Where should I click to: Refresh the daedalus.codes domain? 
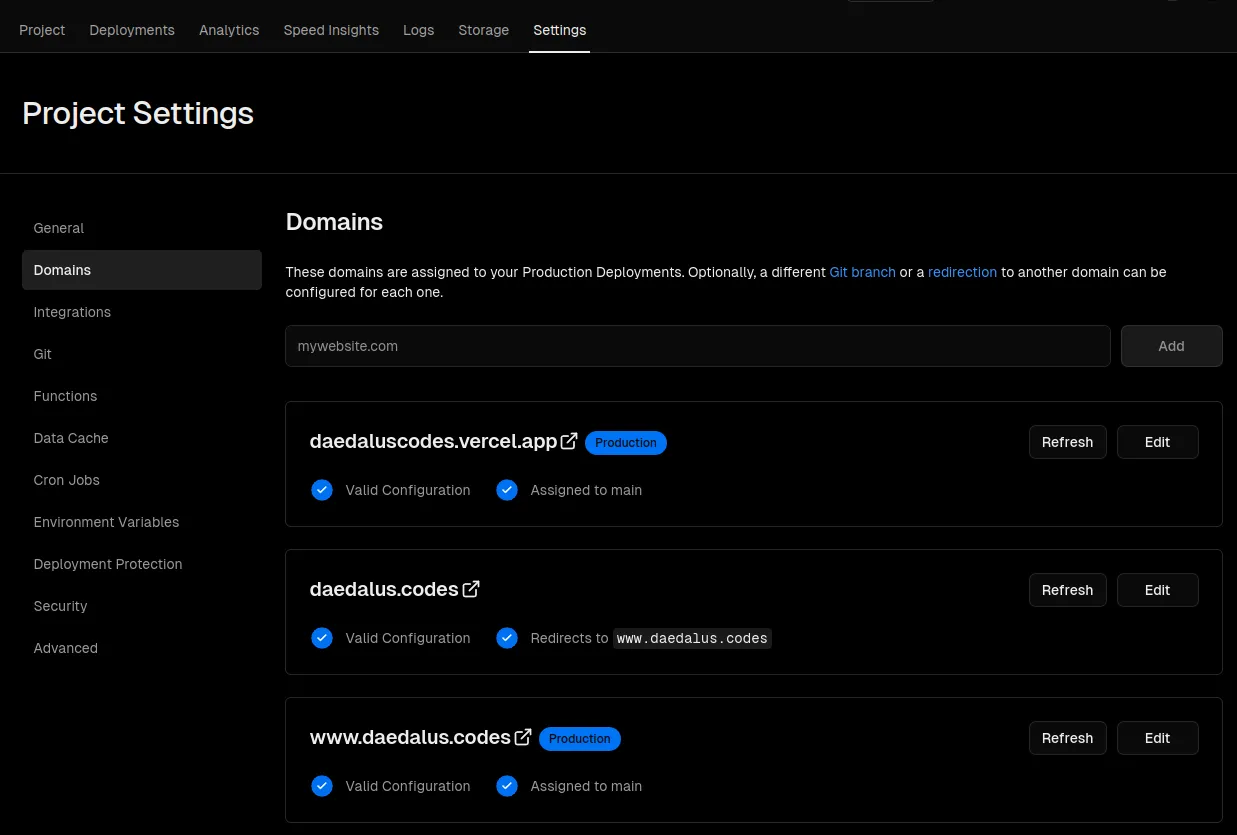(1067, 590)
